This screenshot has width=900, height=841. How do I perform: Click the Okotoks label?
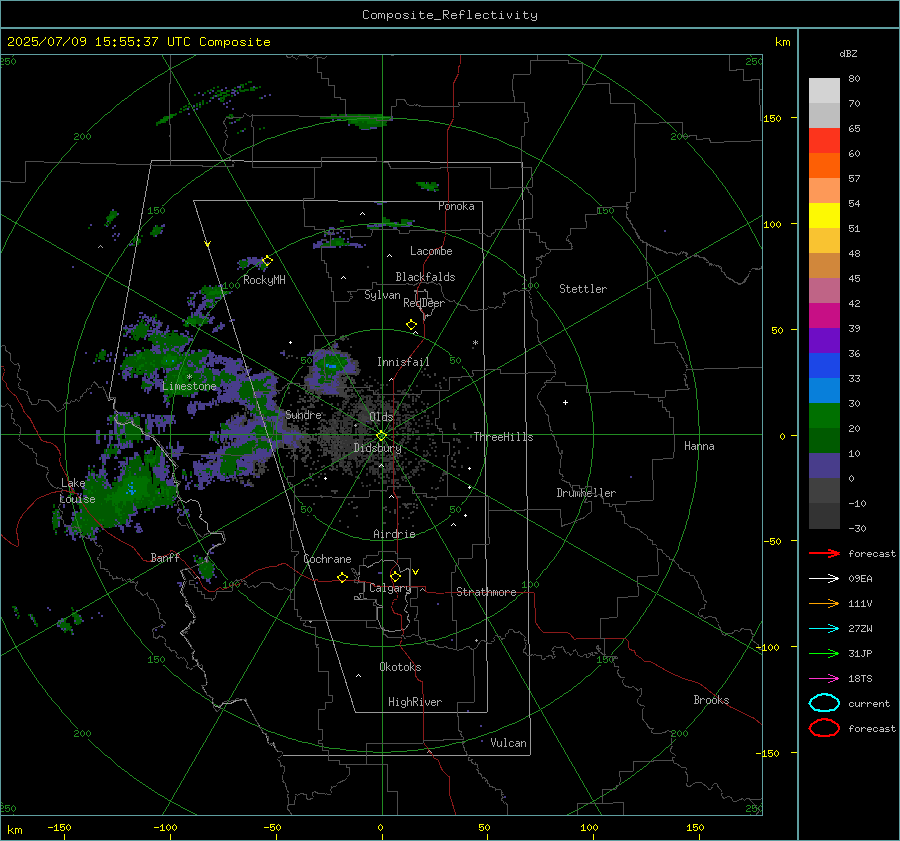tap(400, 667)
